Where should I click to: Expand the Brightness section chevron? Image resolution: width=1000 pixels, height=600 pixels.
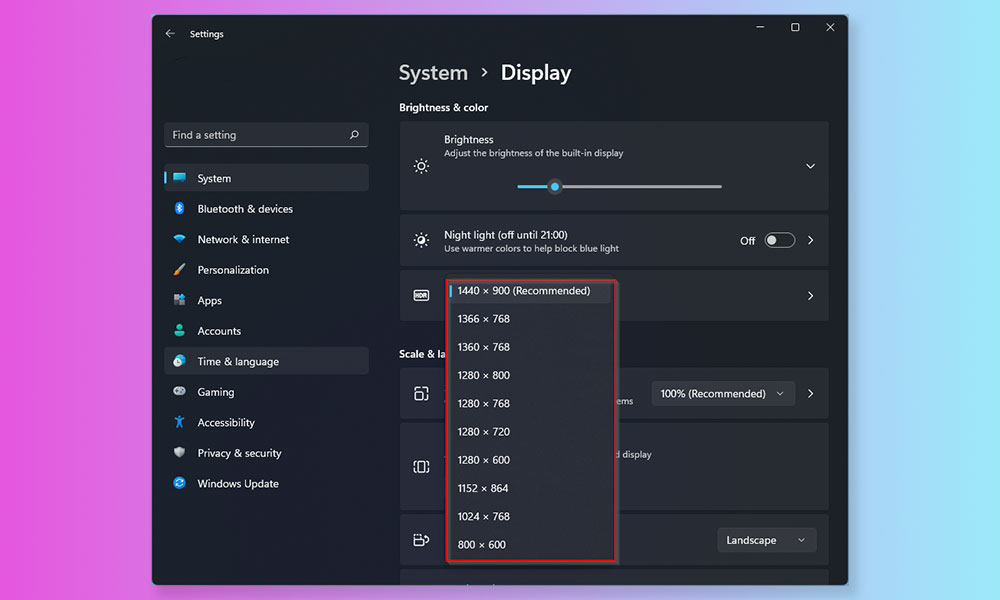[810, 166]
